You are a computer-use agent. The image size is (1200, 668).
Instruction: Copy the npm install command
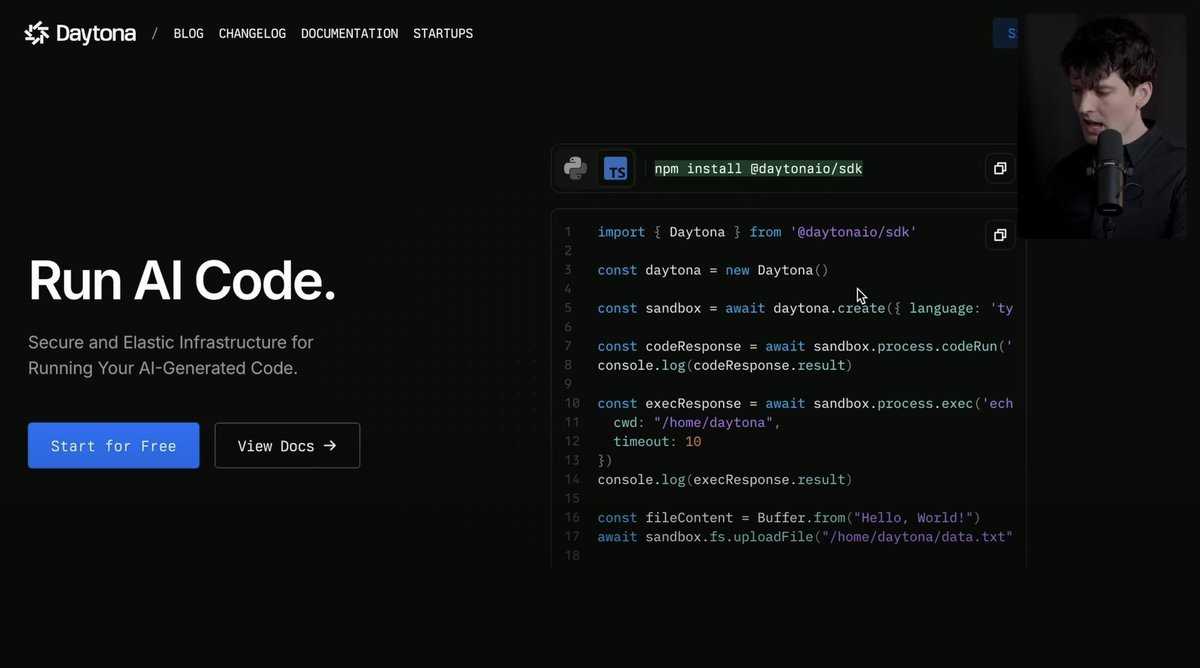[999, 169]
